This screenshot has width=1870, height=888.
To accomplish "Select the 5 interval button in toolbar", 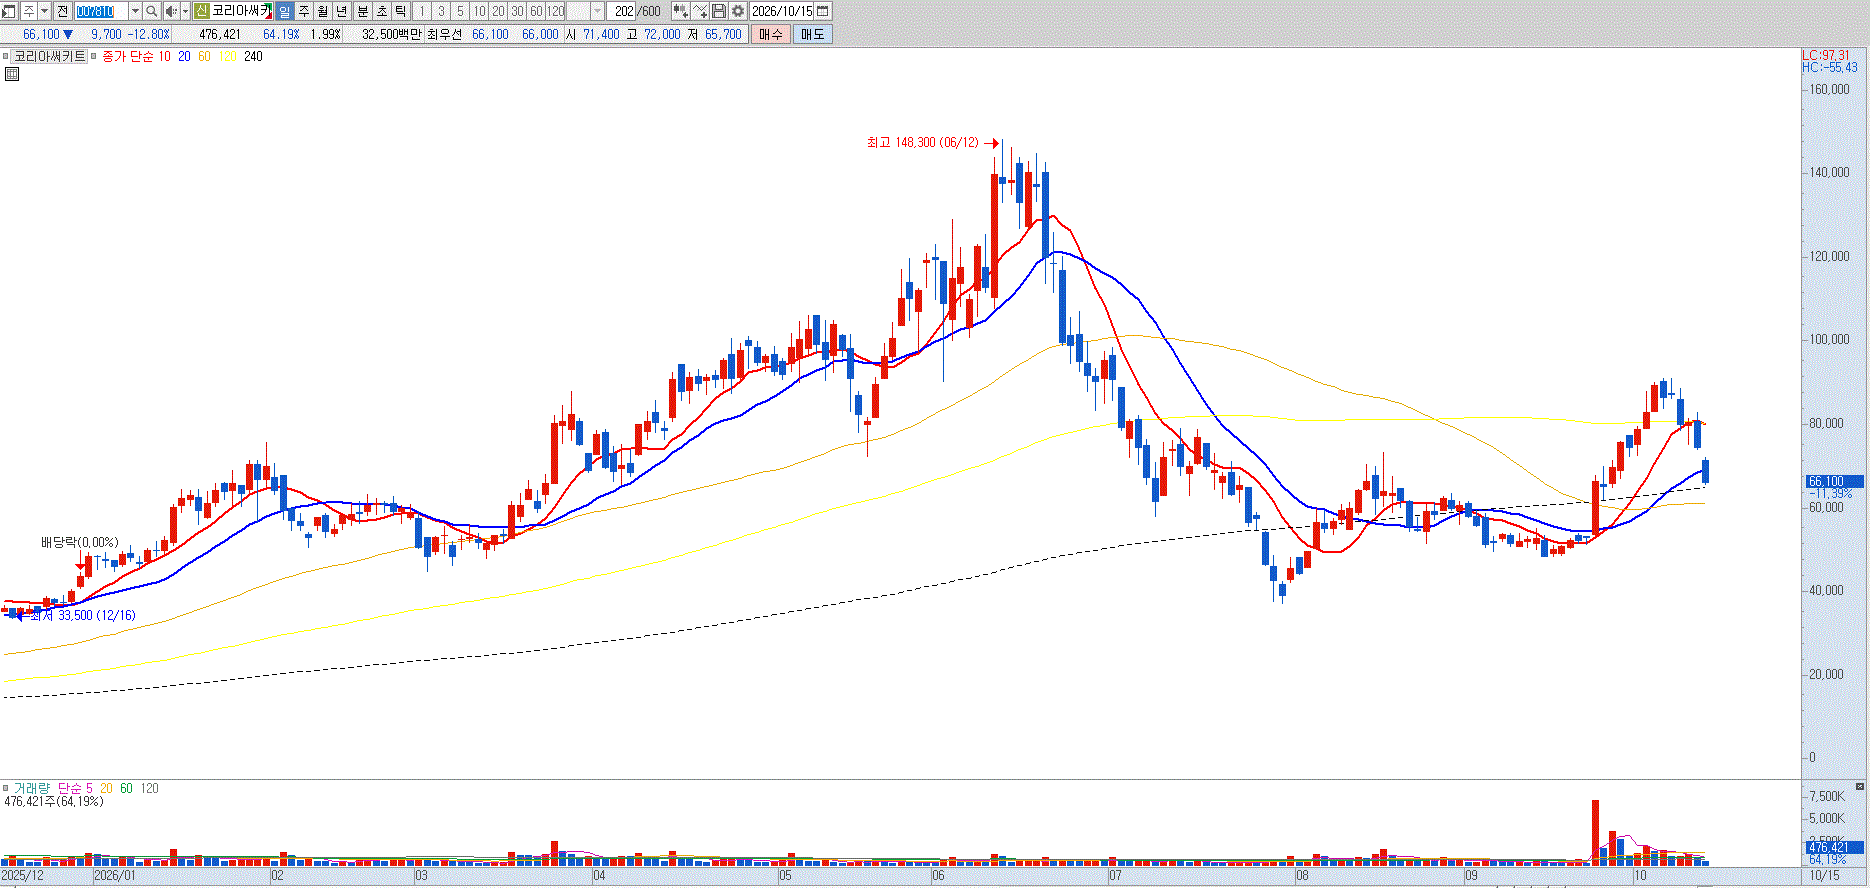I will pyautogui.click(x=460, y=11).
